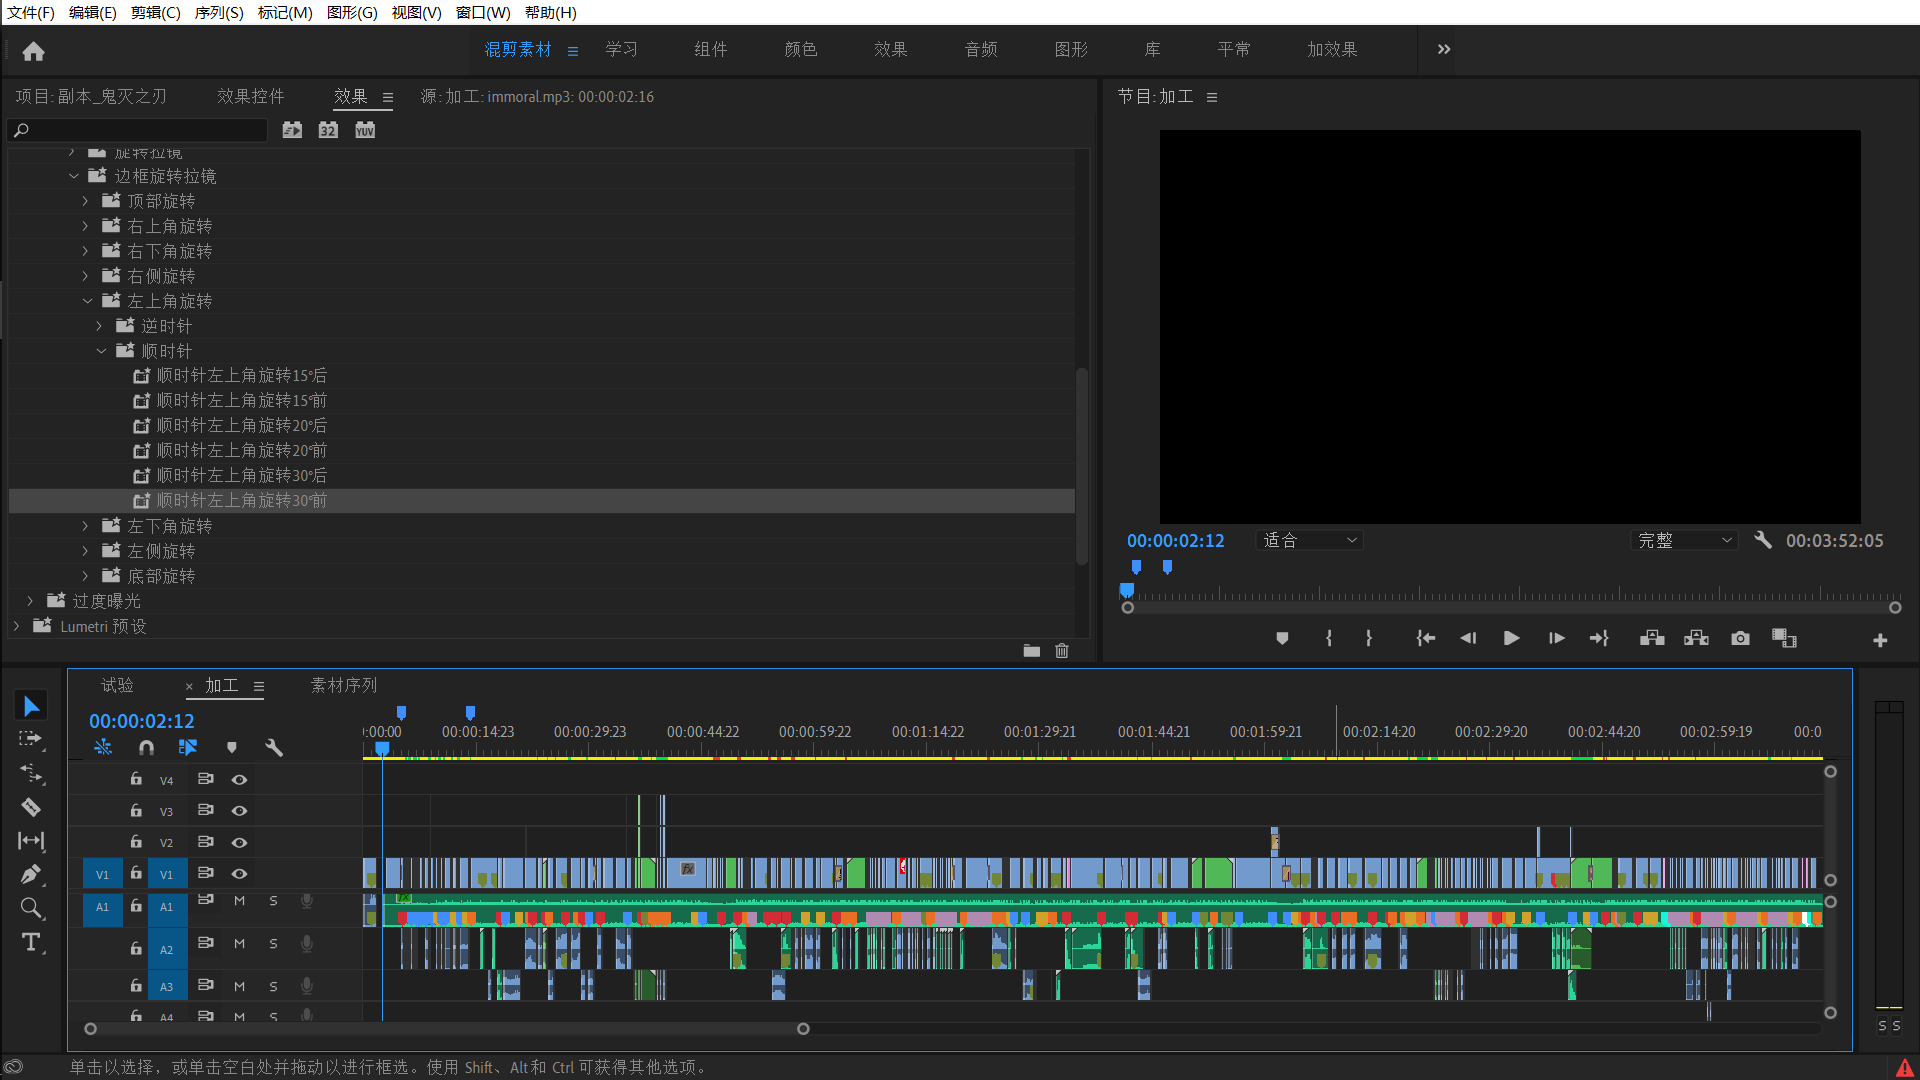Toggle the V2 track eye visibility

point(239,843)
